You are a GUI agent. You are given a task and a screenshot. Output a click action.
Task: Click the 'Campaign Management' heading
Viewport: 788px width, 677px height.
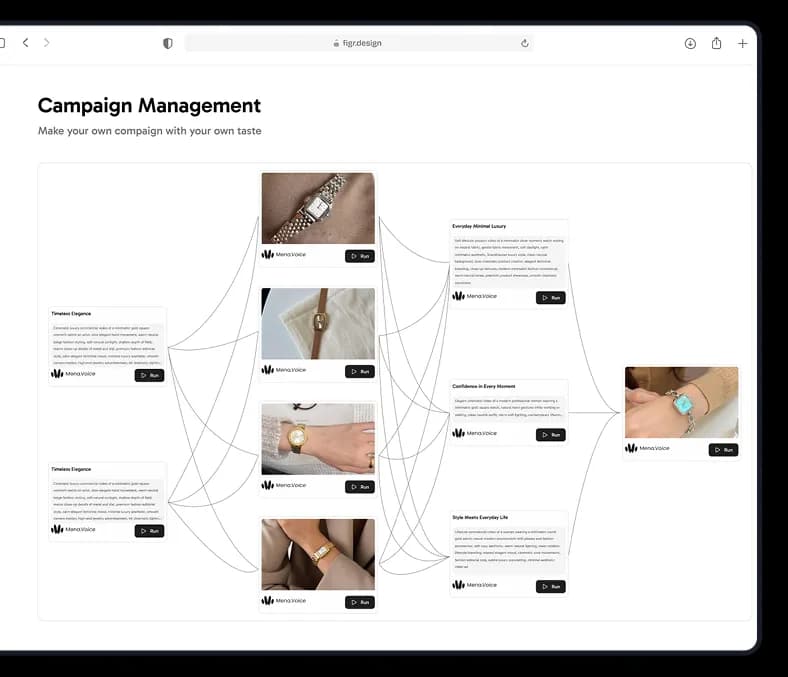coord(149,106)
